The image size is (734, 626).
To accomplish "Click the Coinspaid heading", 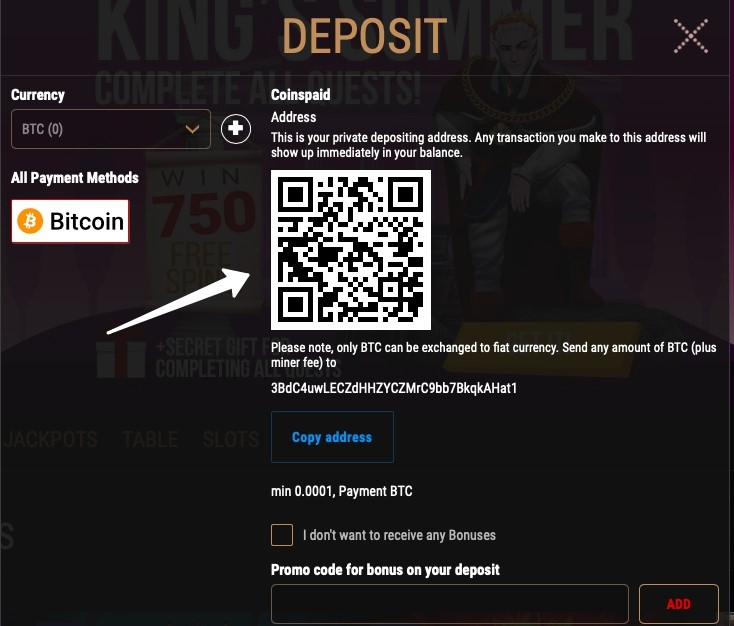I will pyautogui.click(x=301, y=95).
